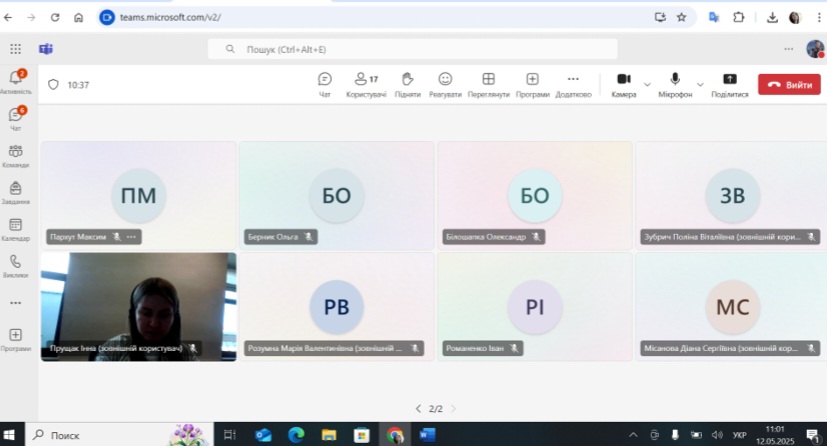Select Прущак Інна video tile
Viewport: 827px width, 446px height.
138,300
